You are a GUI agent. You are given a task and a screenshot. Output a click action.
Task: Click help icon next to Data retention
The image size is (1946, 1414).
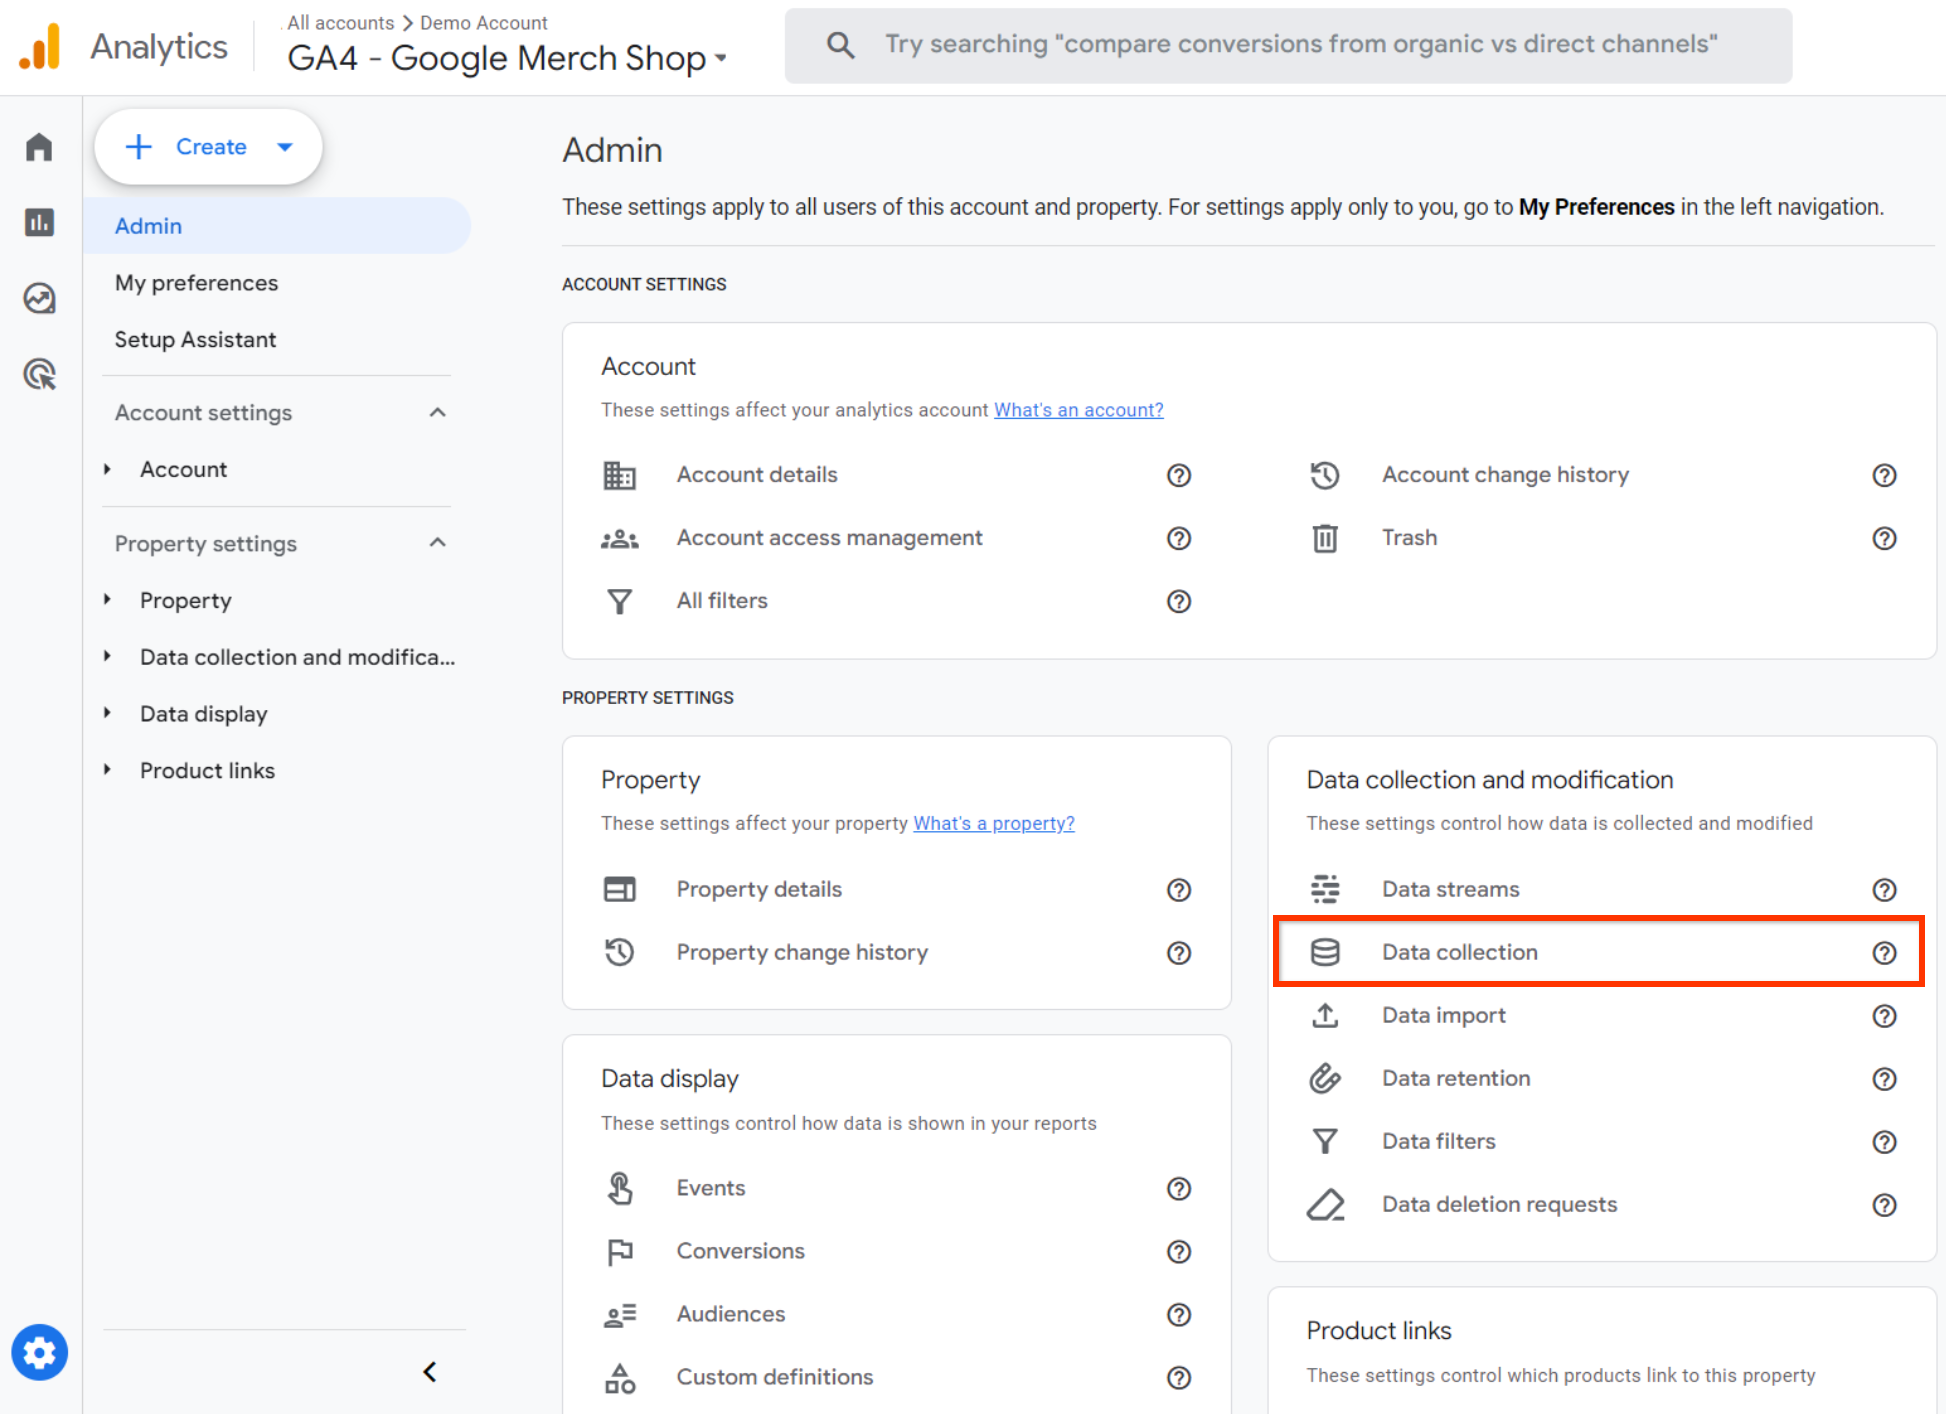coord(1884,1078)
